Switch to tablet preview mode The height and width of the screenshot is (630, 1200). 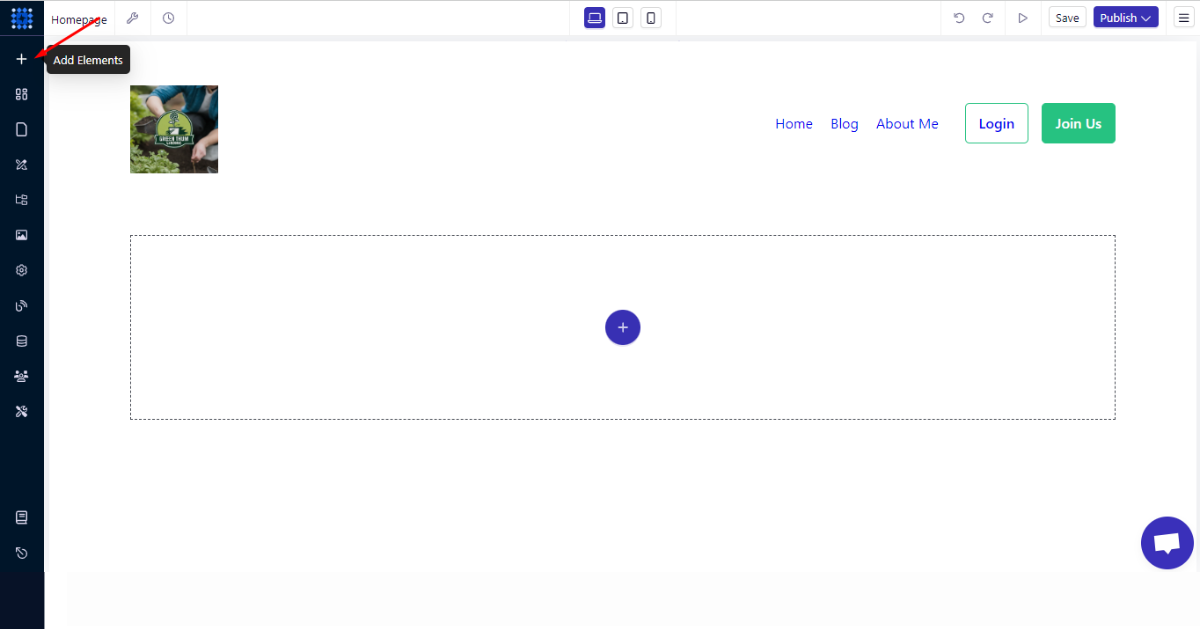623,18
